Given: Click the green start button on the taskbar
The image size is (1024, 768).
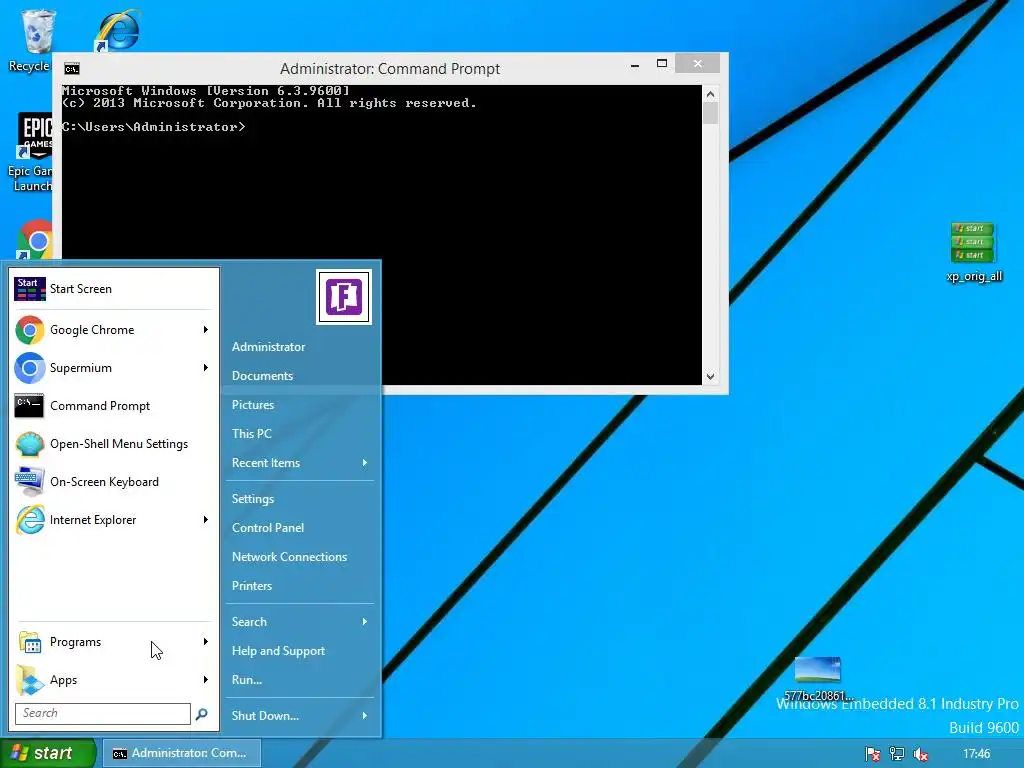Looking at the screenshot, I should click(48, 753).
